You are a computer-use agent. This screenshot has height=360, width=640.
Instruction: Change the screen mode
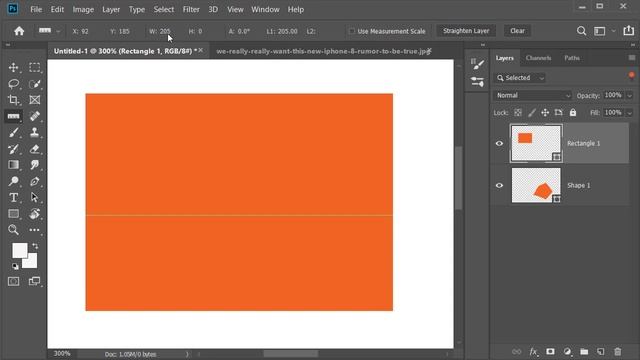[35, 282]
